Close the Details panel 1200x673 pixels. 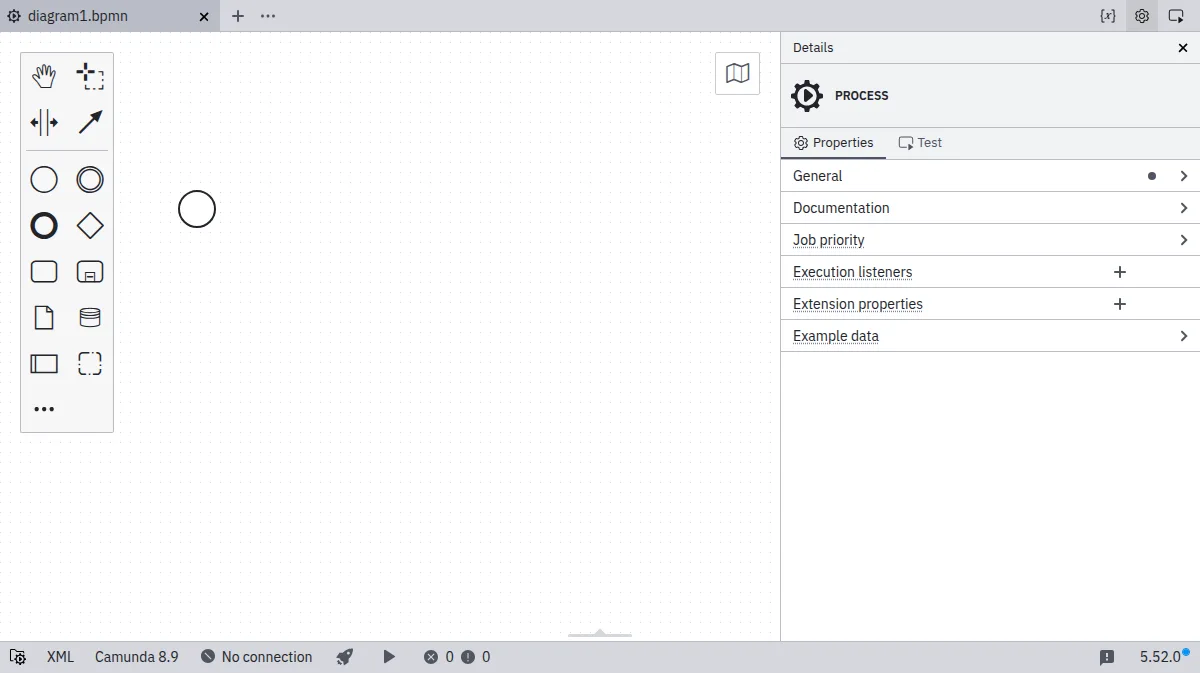coord(1184,48)
